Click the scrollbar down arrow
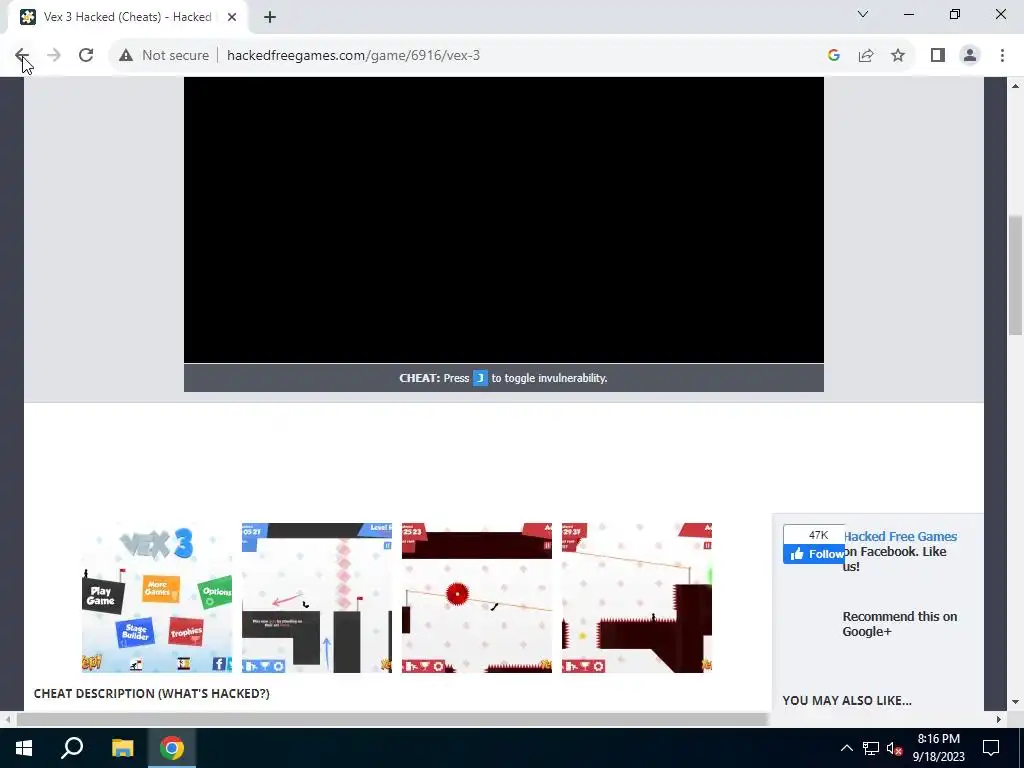Image resolution: width=1024 pixels, height=768 pixels. [x=1016, y=702]
